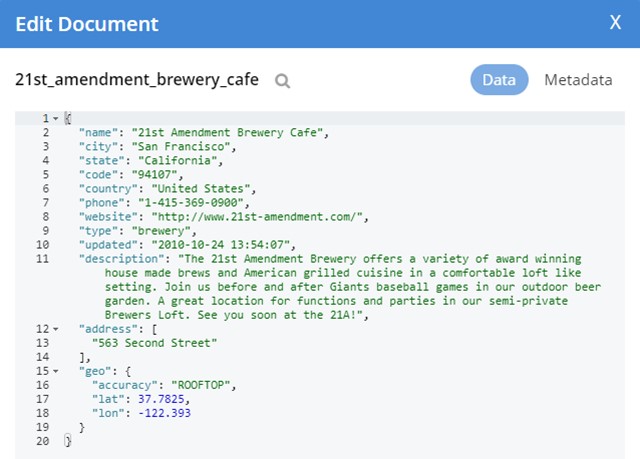The height and width of the screenshot is (459, 640).
Task: Click the value "San Francisco"
Action: (x=181, y=146)
